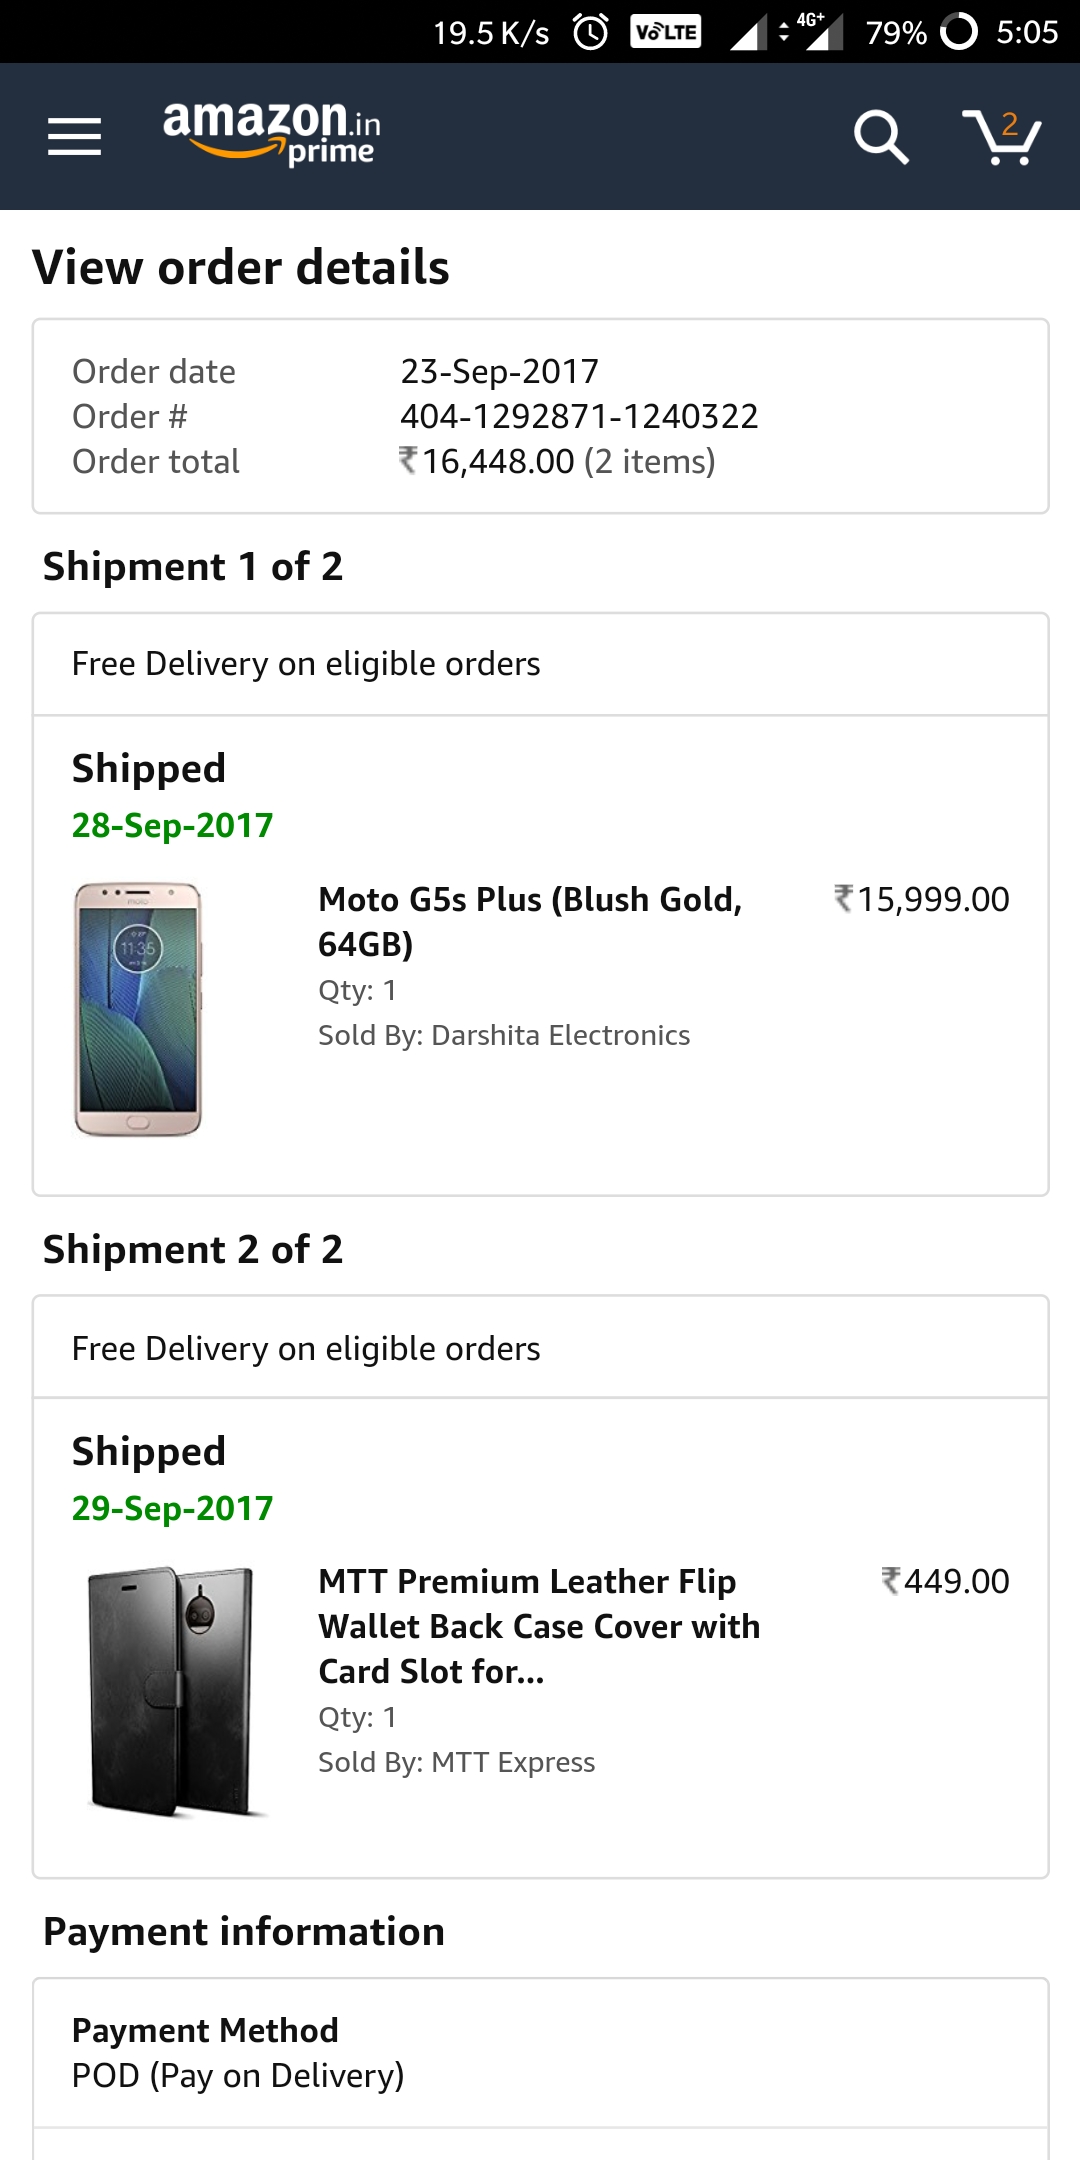Tap seller name MTT Express
This screenshot has width=1080, height=2160.
click(512, 1762)
